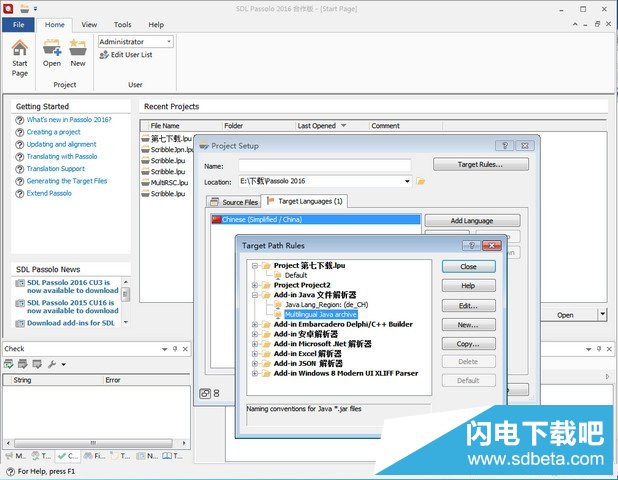Image resolution: width=618 pixels, height=480 pixels.
Task: Select Chinese (Simplified / China) language
Action: 316,219
